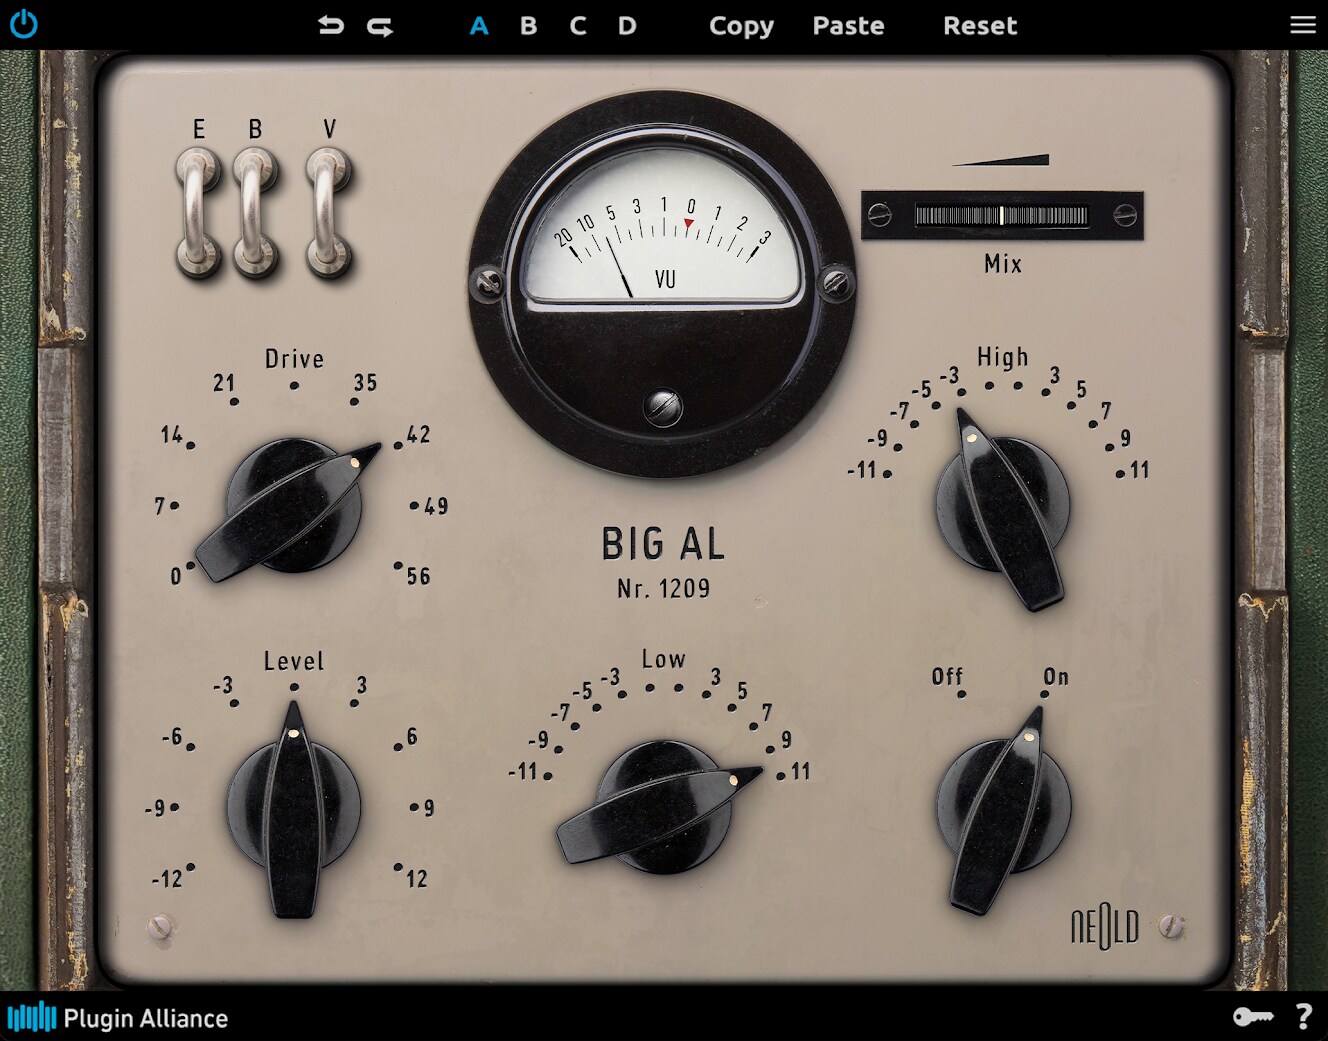
Task: Click the Copy button
Action: tap(741, 27)
